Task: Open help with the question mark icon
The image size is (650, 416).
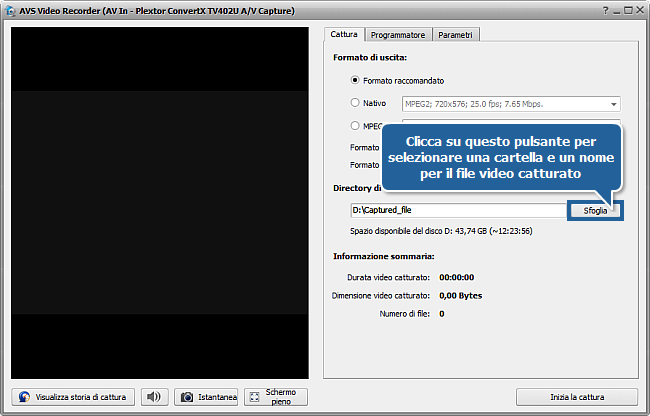Action: click(605, 9)
